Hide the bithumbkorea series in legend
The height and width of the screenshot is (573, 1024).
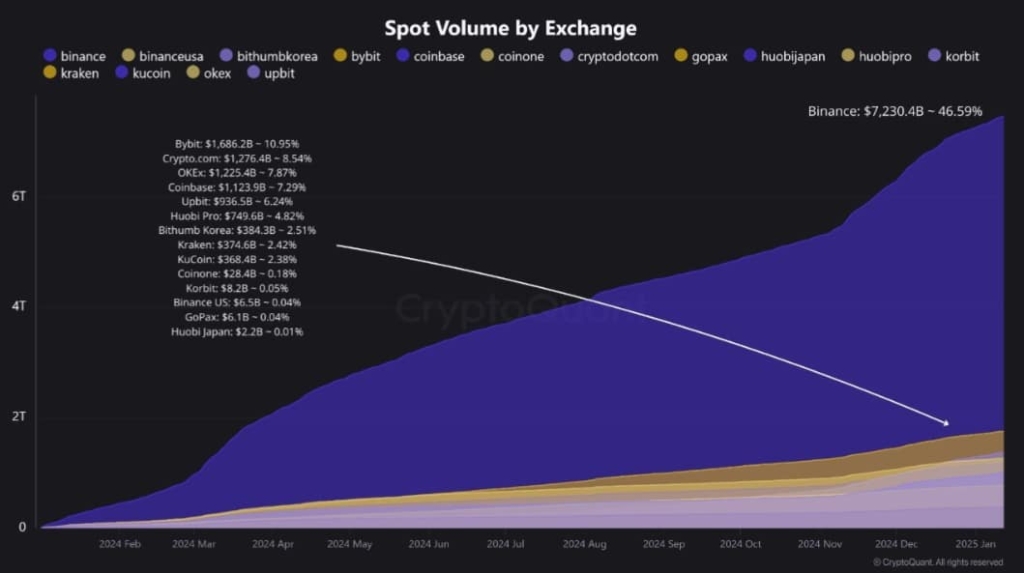click(x=268, y=56)
